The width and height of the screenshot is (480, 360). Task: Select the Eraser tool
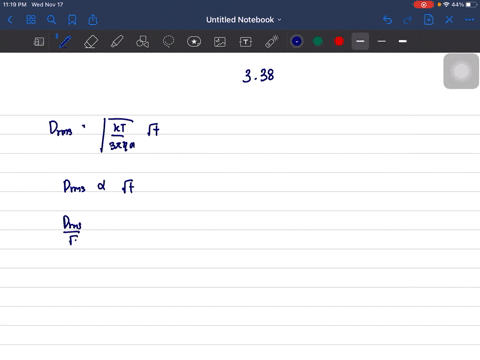(x=91, y=42)
